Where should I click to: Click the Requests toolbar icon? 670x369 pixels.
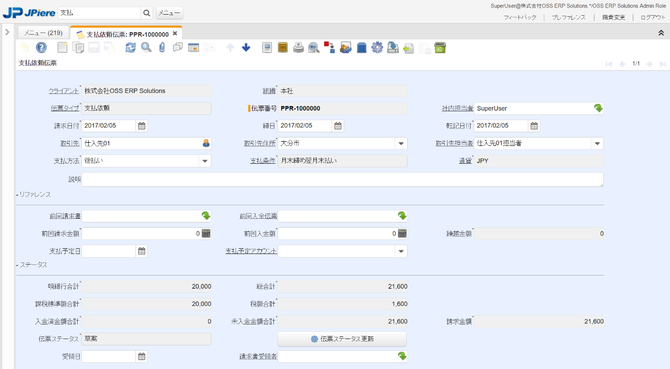click(x=346, y=47)
